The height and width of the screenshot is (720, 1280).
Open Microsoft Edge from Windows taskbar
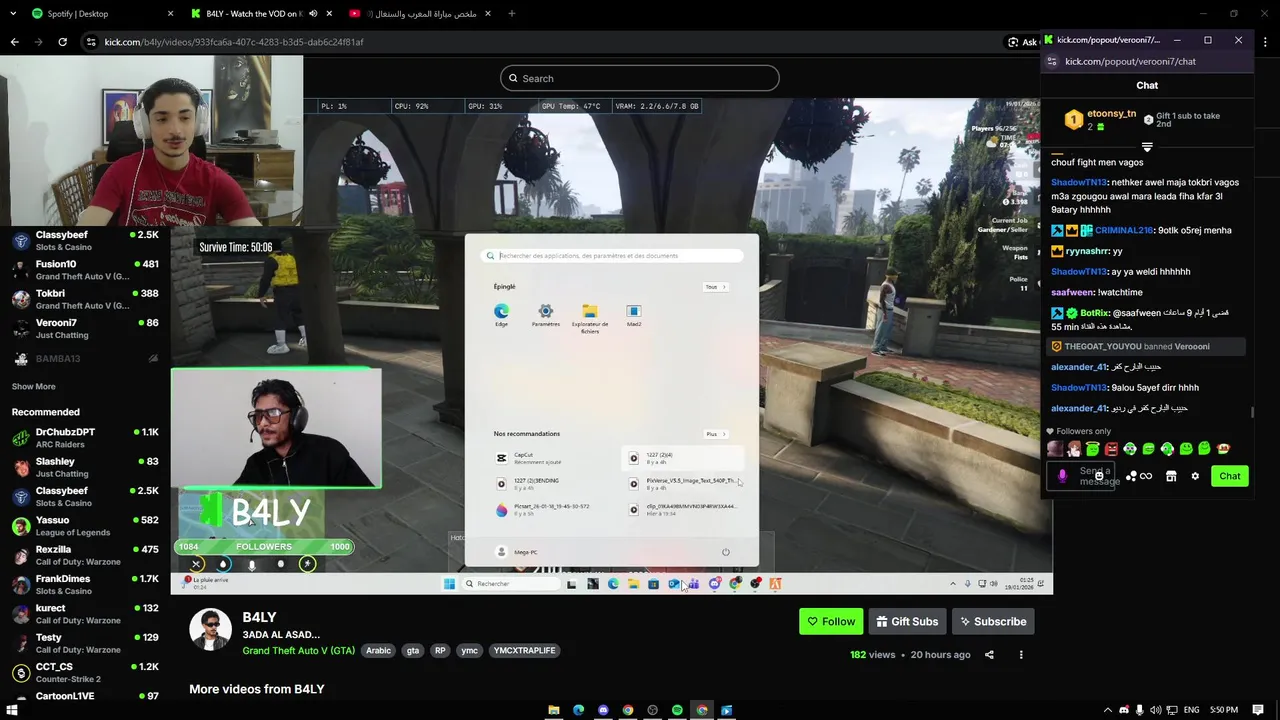coord(578,710)
